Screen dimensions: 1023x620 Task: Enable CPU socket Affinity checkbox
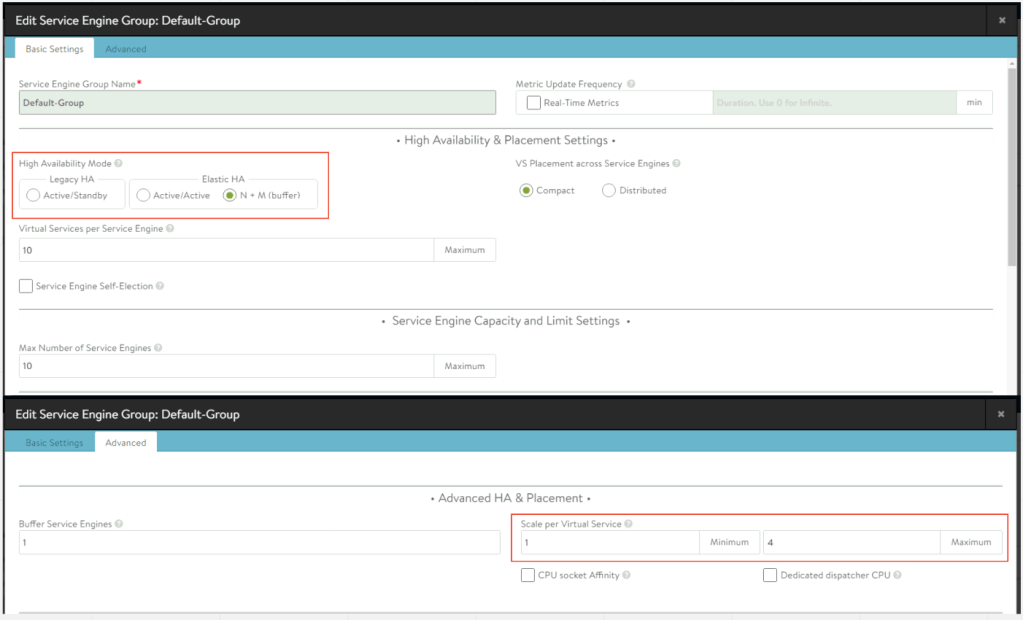click(x=528, y=575)
